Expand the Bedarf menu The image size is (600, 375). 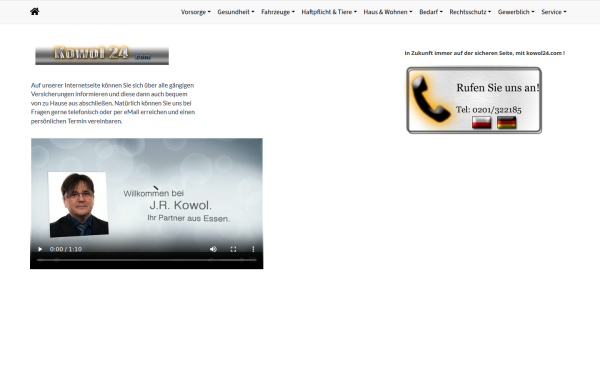pyautogui.click(x=431, y=12)
